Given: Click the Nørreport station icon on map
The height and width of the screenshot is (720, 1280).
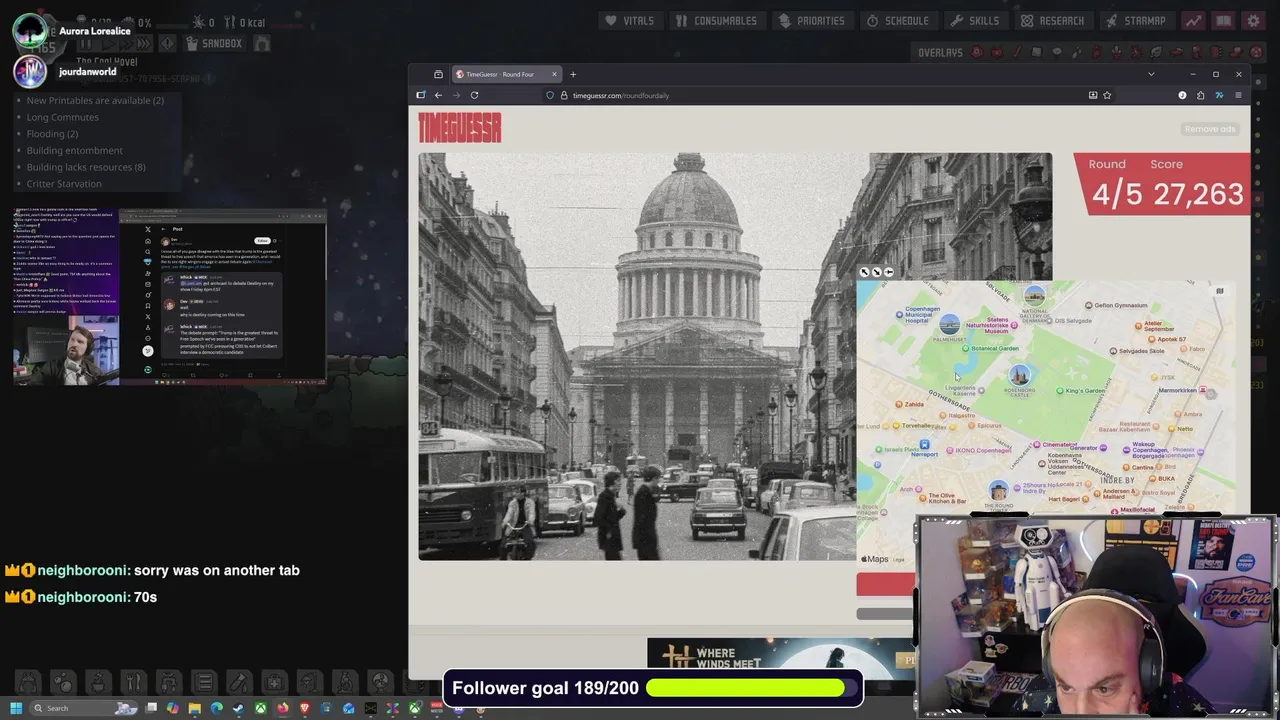Looking at the screenshot, I should (924, 444).
